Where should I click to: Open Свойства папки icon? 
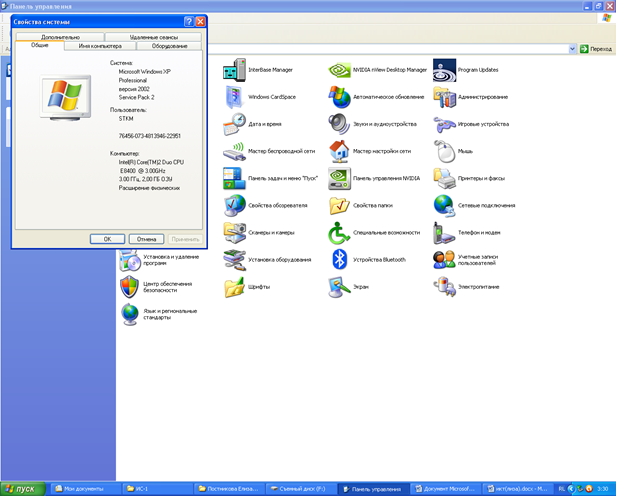(x=339, y=205)
